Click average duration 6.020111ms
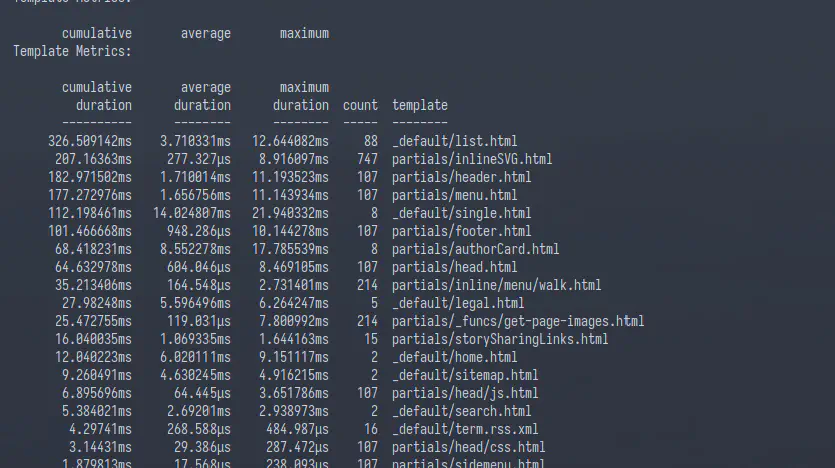 (195, 357)
